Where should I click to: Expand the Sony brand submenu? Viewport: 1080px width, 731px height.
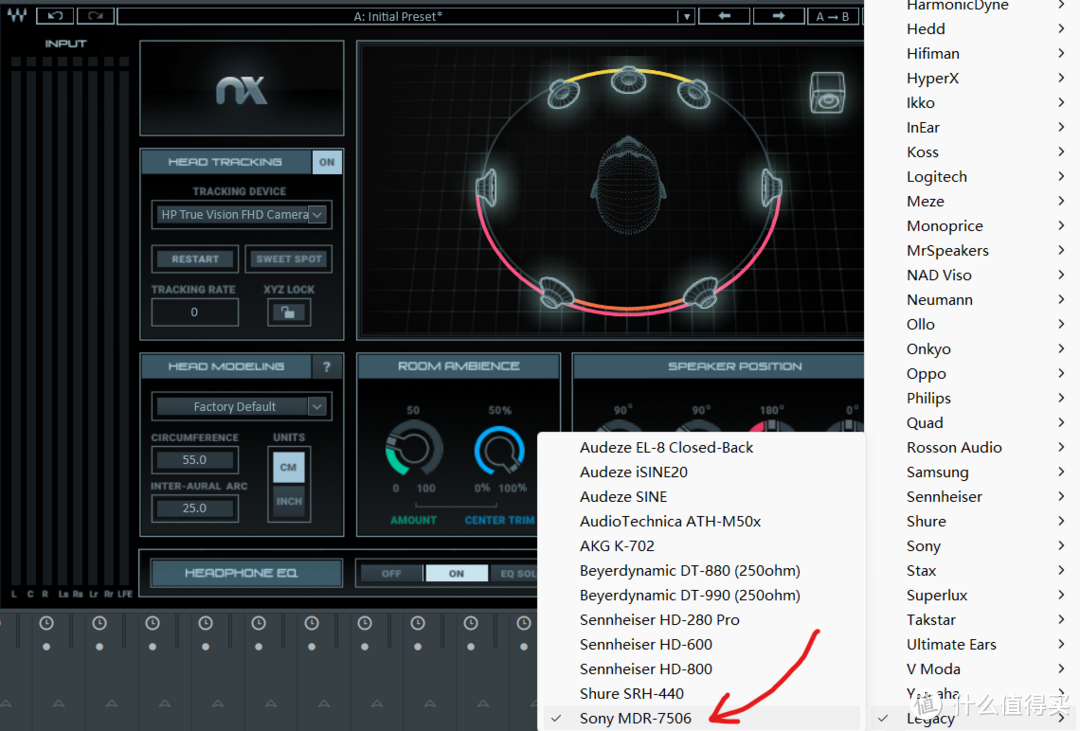[974, 546]
